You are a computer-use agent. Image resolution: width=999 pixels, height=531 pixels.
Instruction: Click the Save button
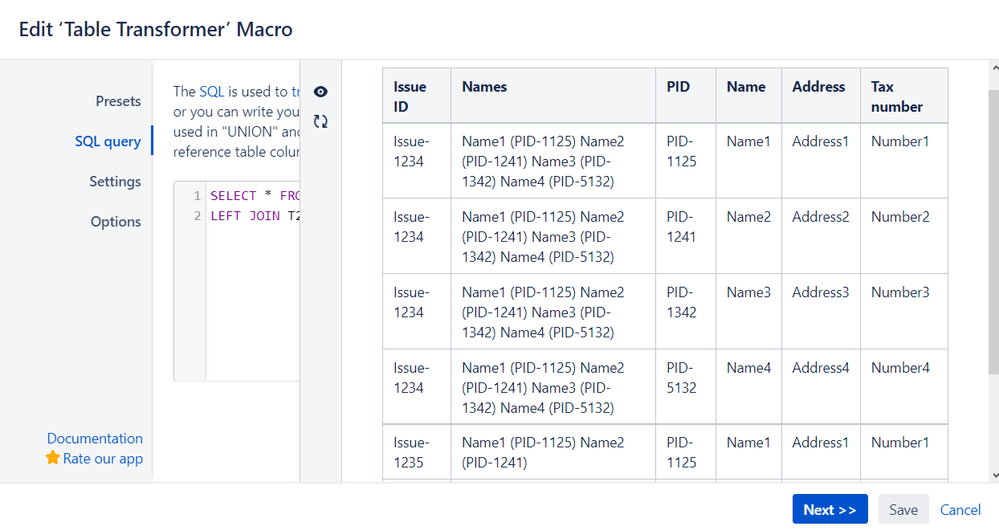click(903, 509)
